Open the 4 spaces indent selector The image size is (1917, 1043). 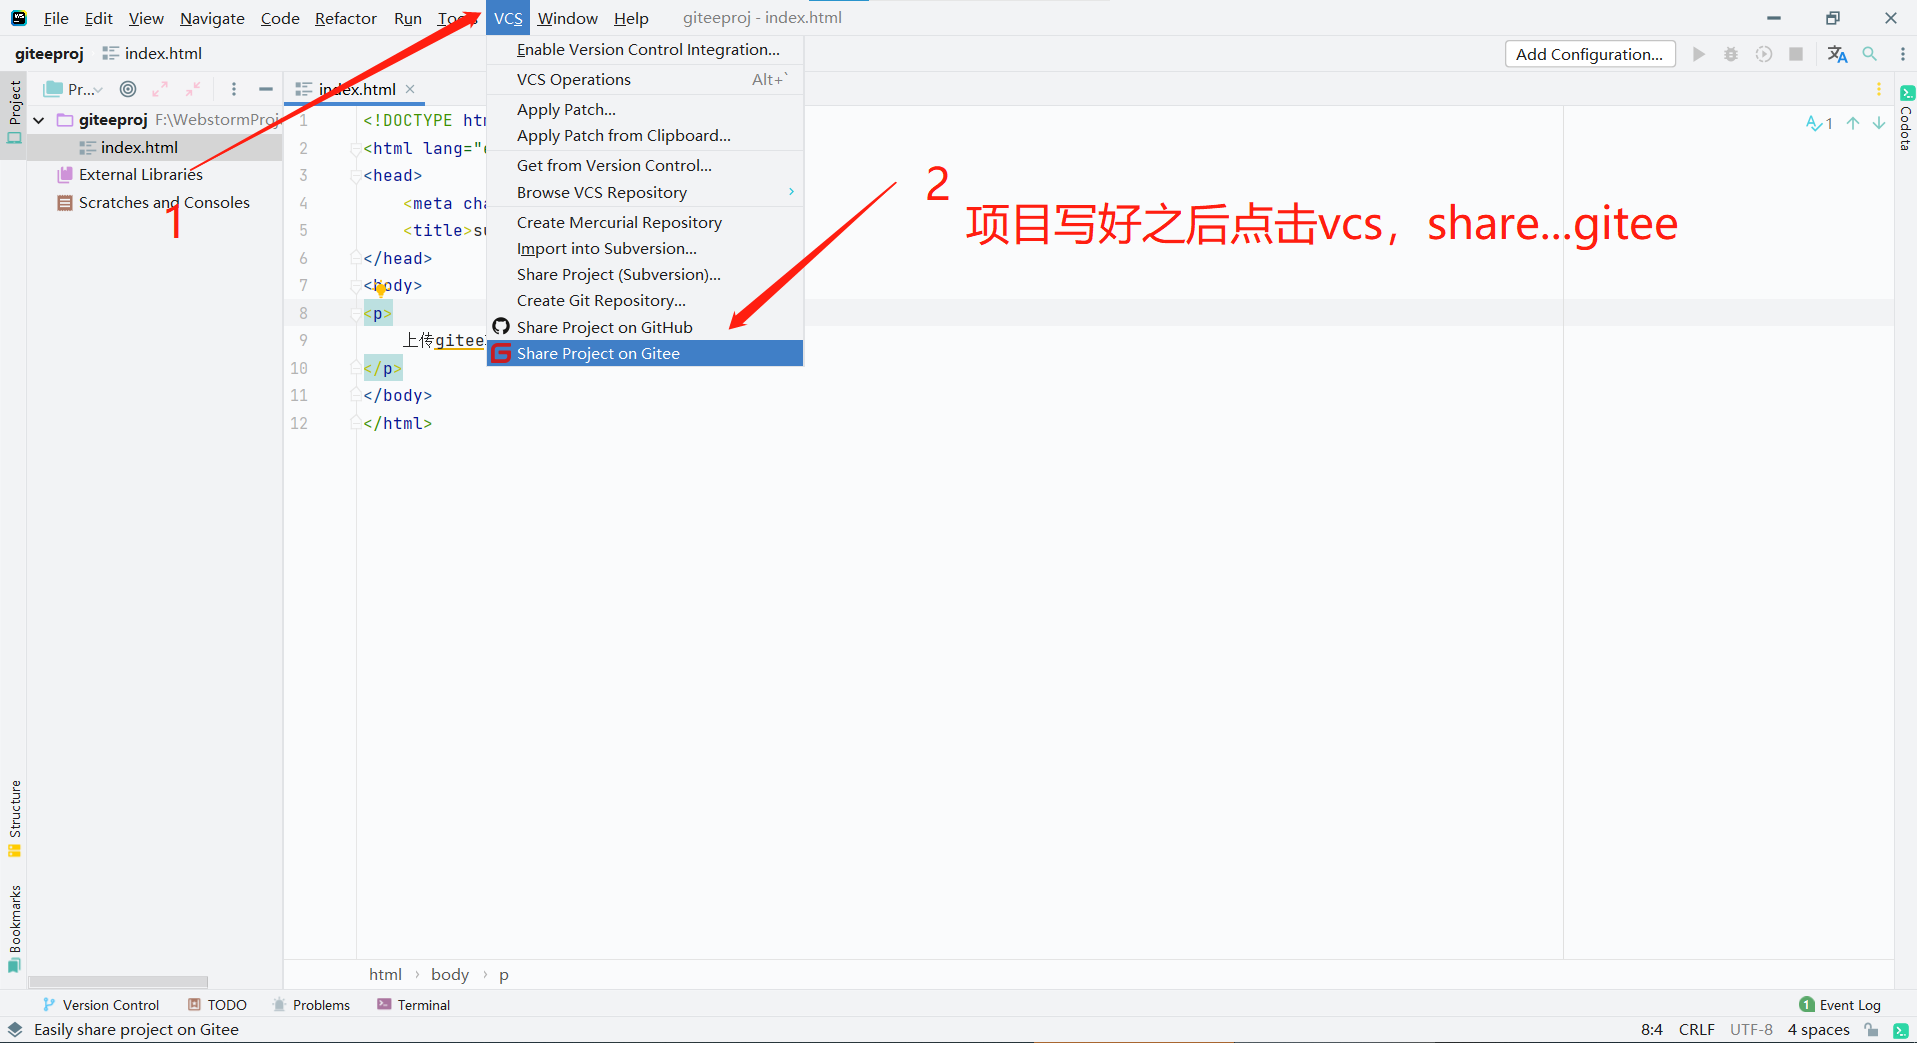click(x=1818, y=1030)
